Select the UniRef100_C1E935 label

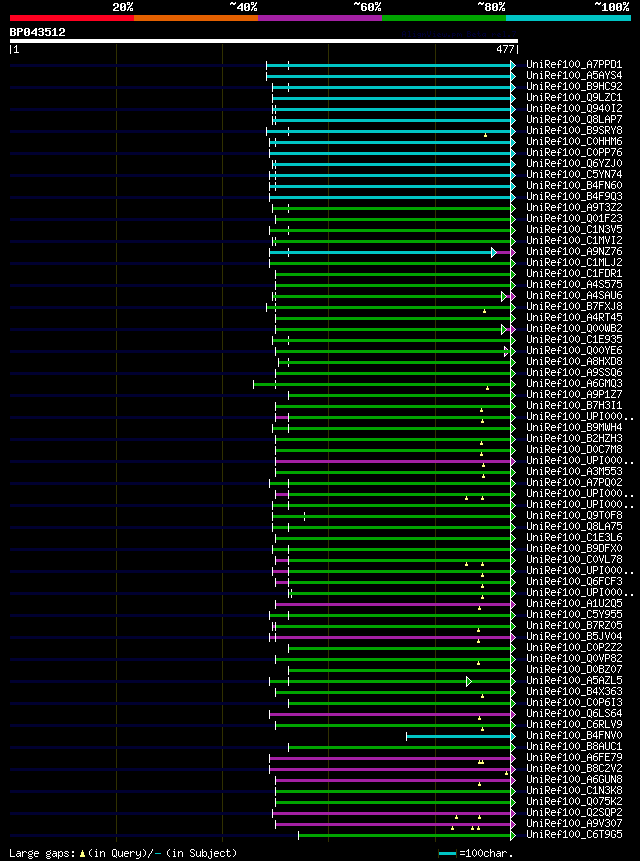574,339
